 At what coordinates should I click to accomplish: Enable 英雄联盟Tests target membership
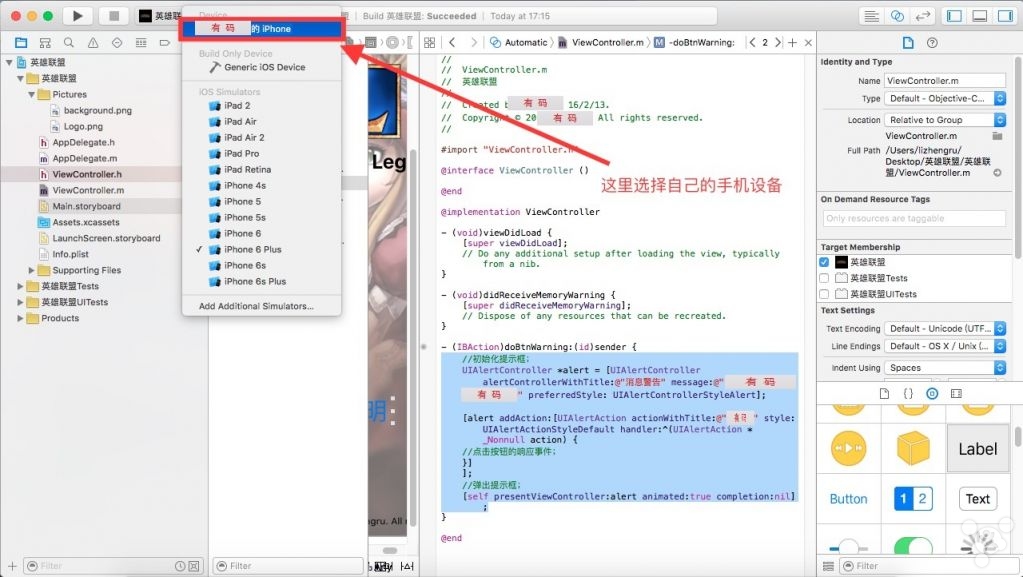click(824, 278)
